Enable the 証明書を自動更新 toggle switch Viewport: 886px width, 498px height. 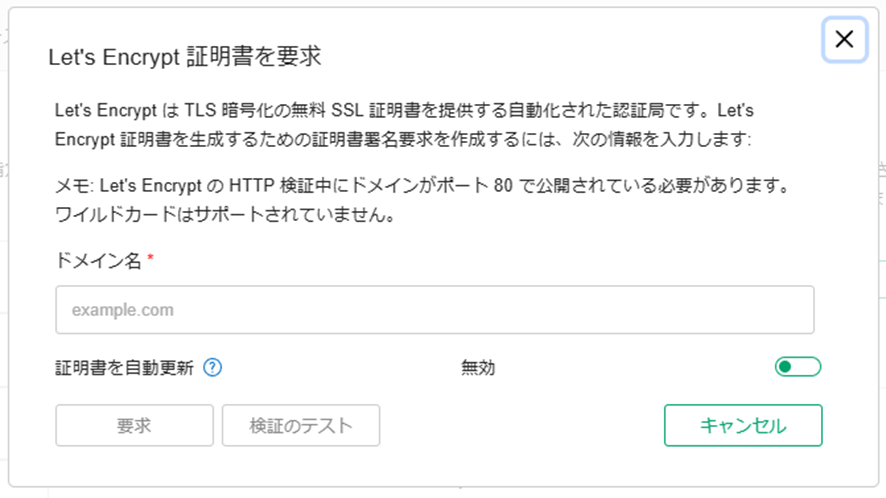click(x=798, y=367)
